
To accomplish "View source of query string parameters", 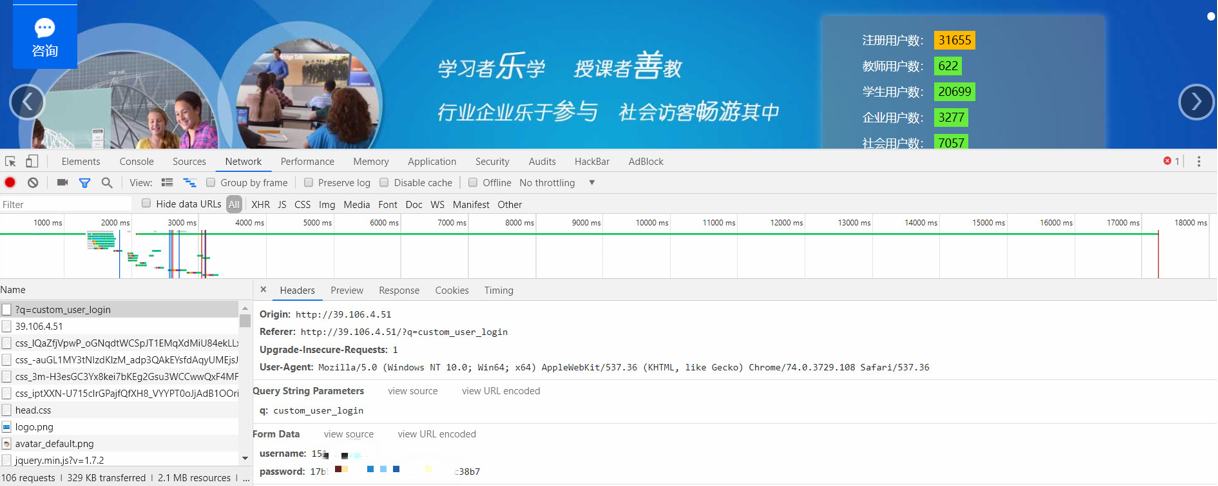I will tap(413, 391).
